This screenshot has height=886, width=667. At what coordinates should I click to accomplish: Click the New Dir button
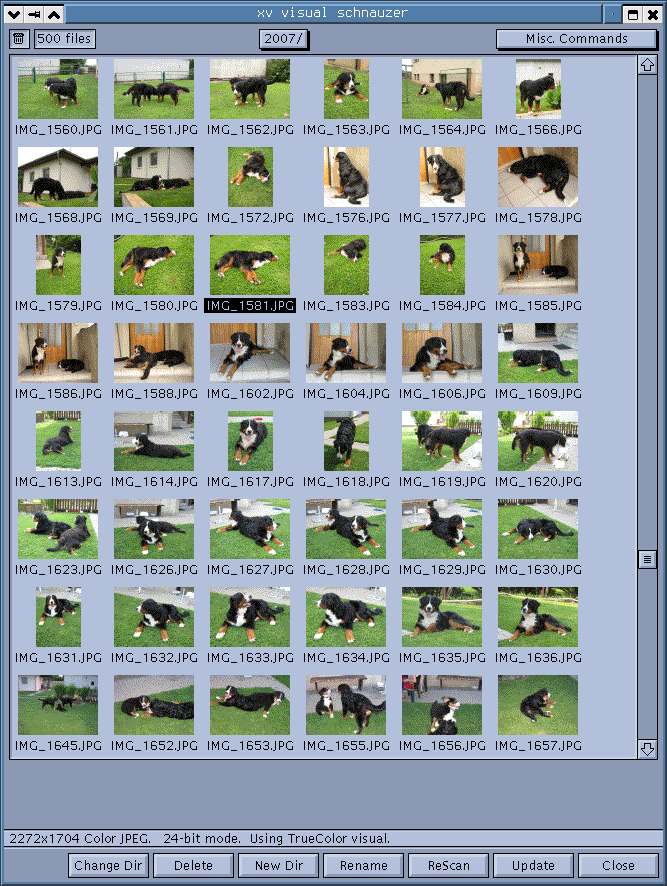pos(279,865)
